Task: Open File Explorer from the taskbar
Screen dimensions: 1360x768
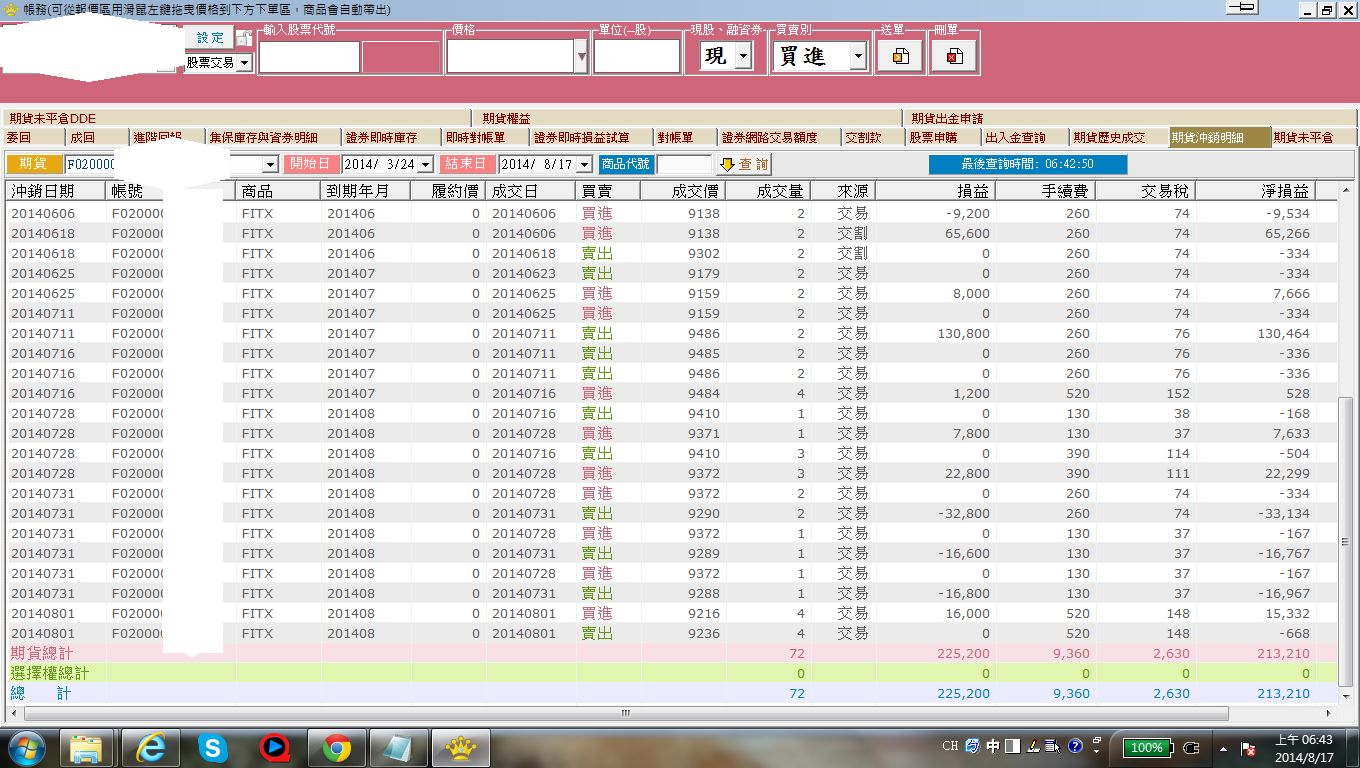Action: 86,747
